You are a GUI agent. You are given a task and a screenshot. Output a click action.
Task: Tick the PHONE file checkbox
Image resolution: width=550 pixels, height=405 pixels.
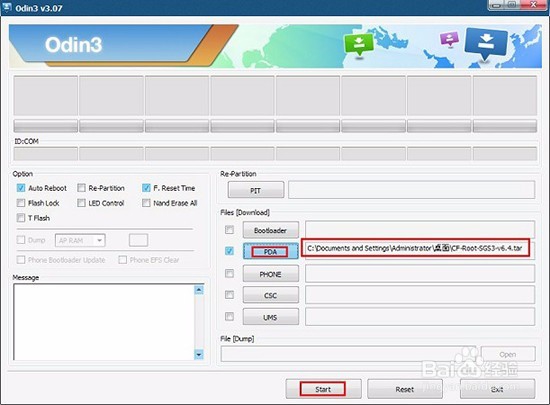[229, 274]
